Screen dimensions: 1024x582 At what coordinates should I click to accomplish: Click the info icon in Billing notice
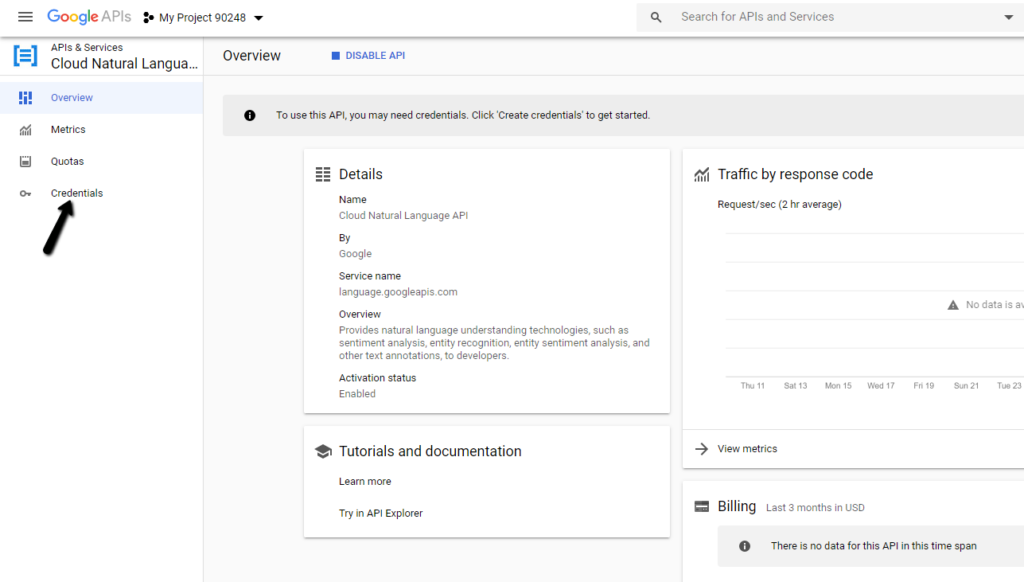click(x=744, y=546)
